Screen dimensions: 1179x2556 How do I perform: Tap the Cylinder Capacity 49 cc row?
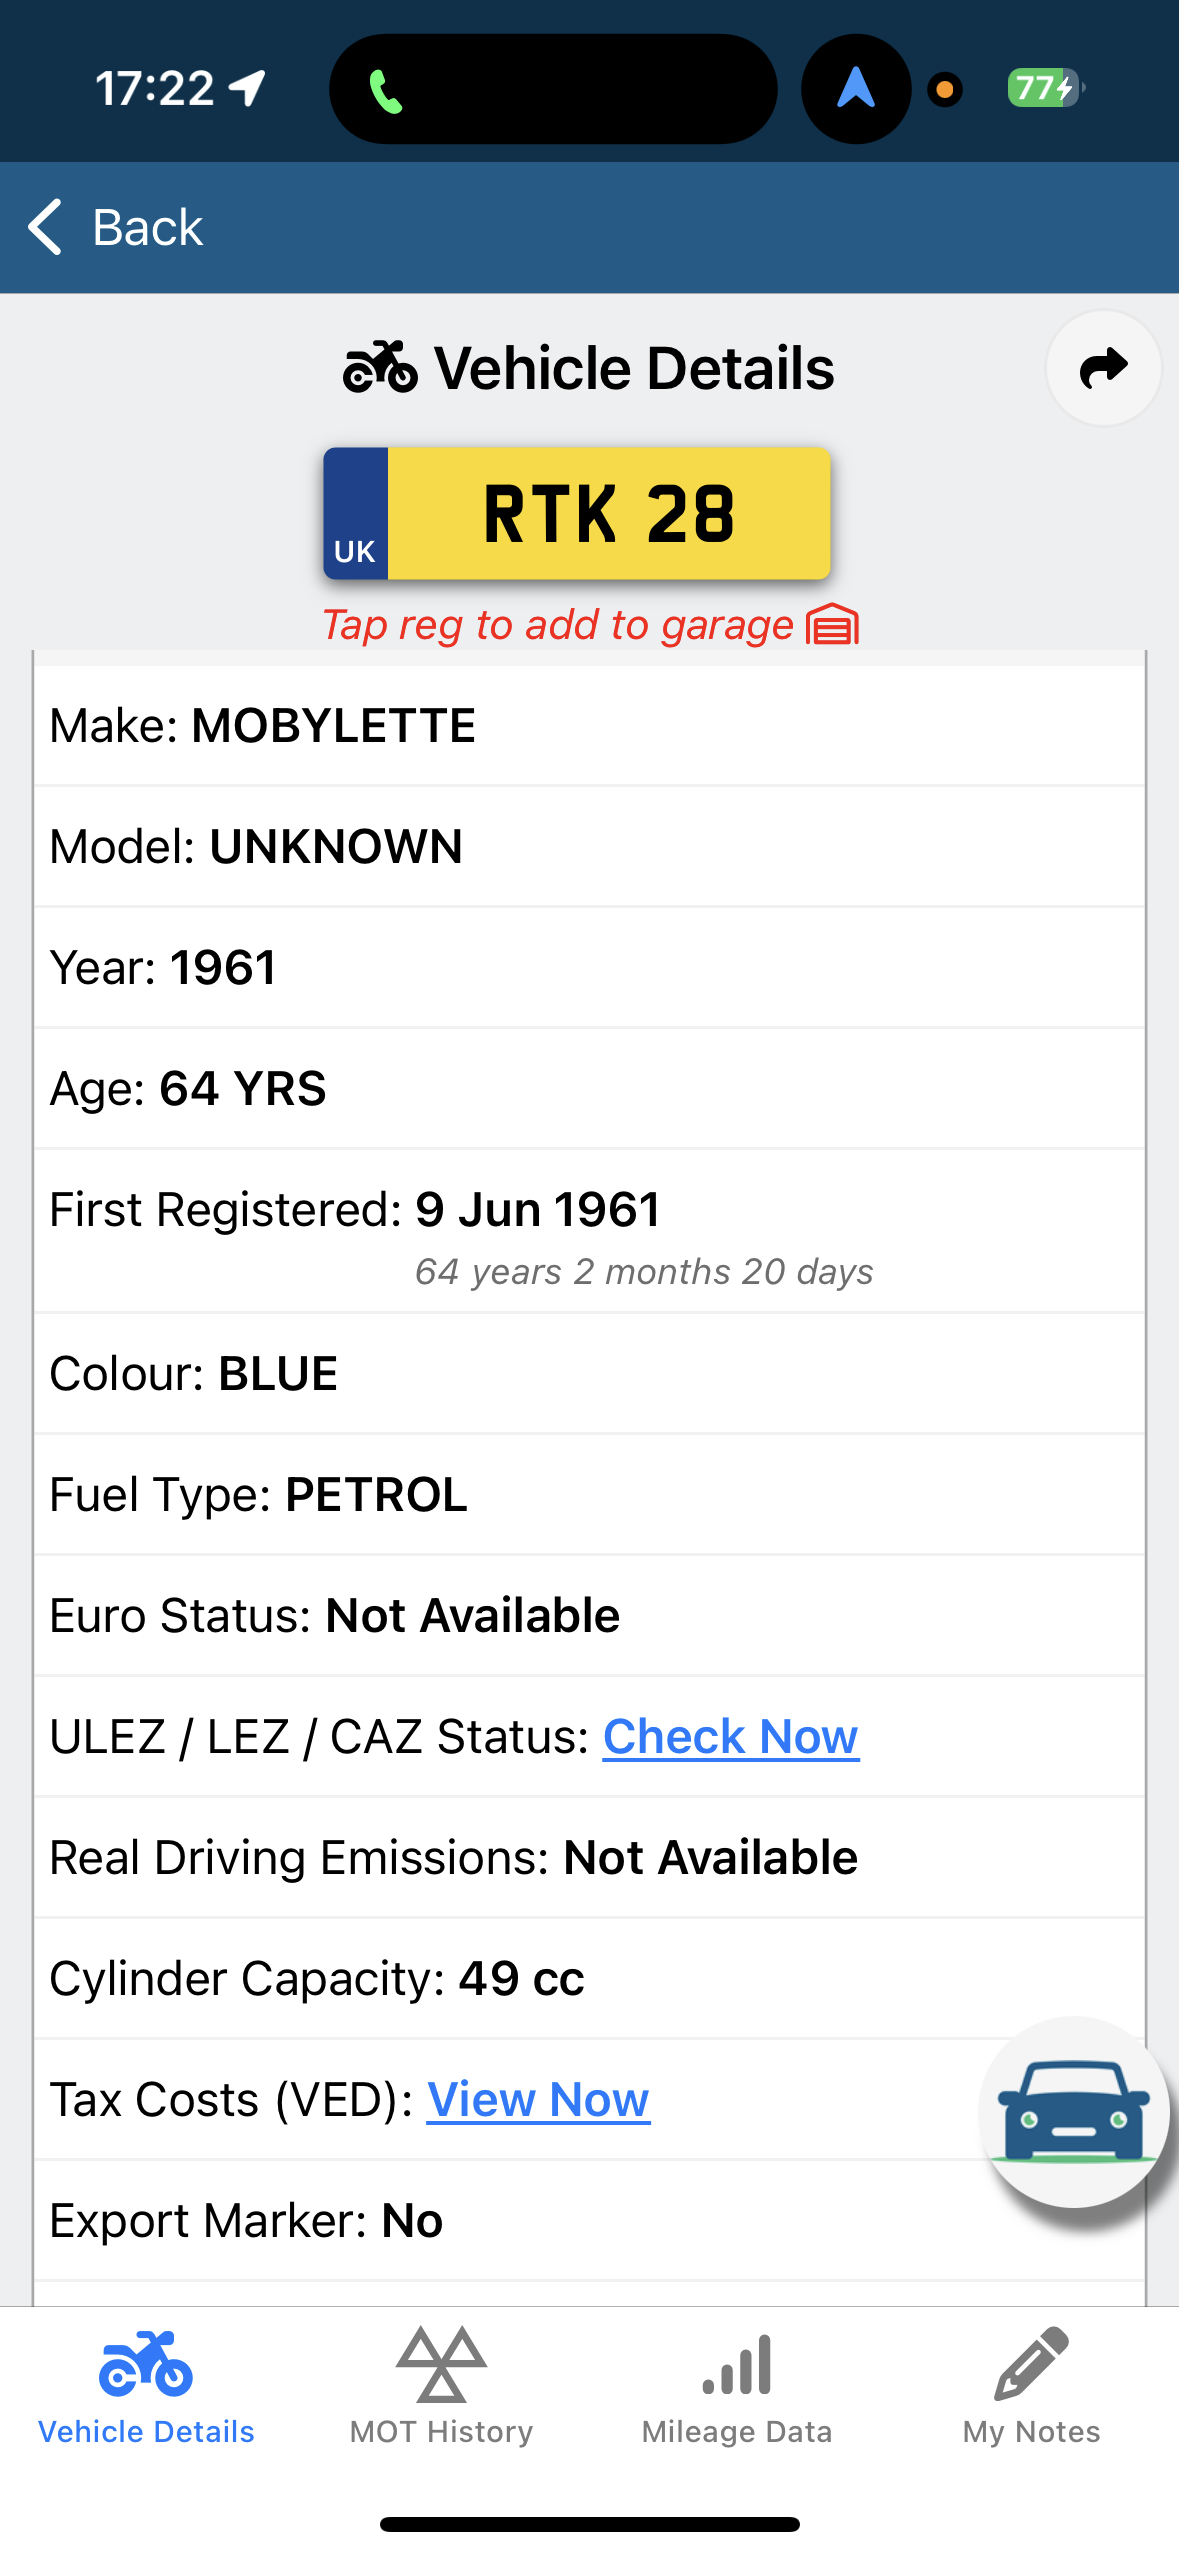pyautogui.click(x=589, y=1979)
